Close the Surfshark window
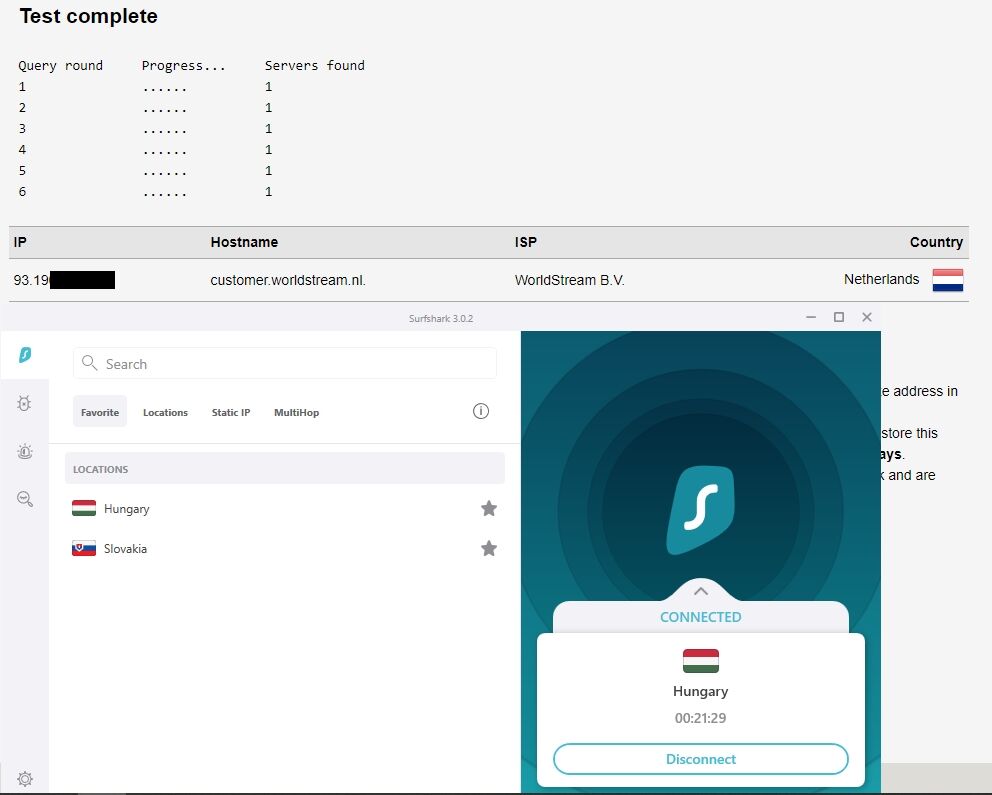This screenshot has height=795, width=992. [867, 317]
